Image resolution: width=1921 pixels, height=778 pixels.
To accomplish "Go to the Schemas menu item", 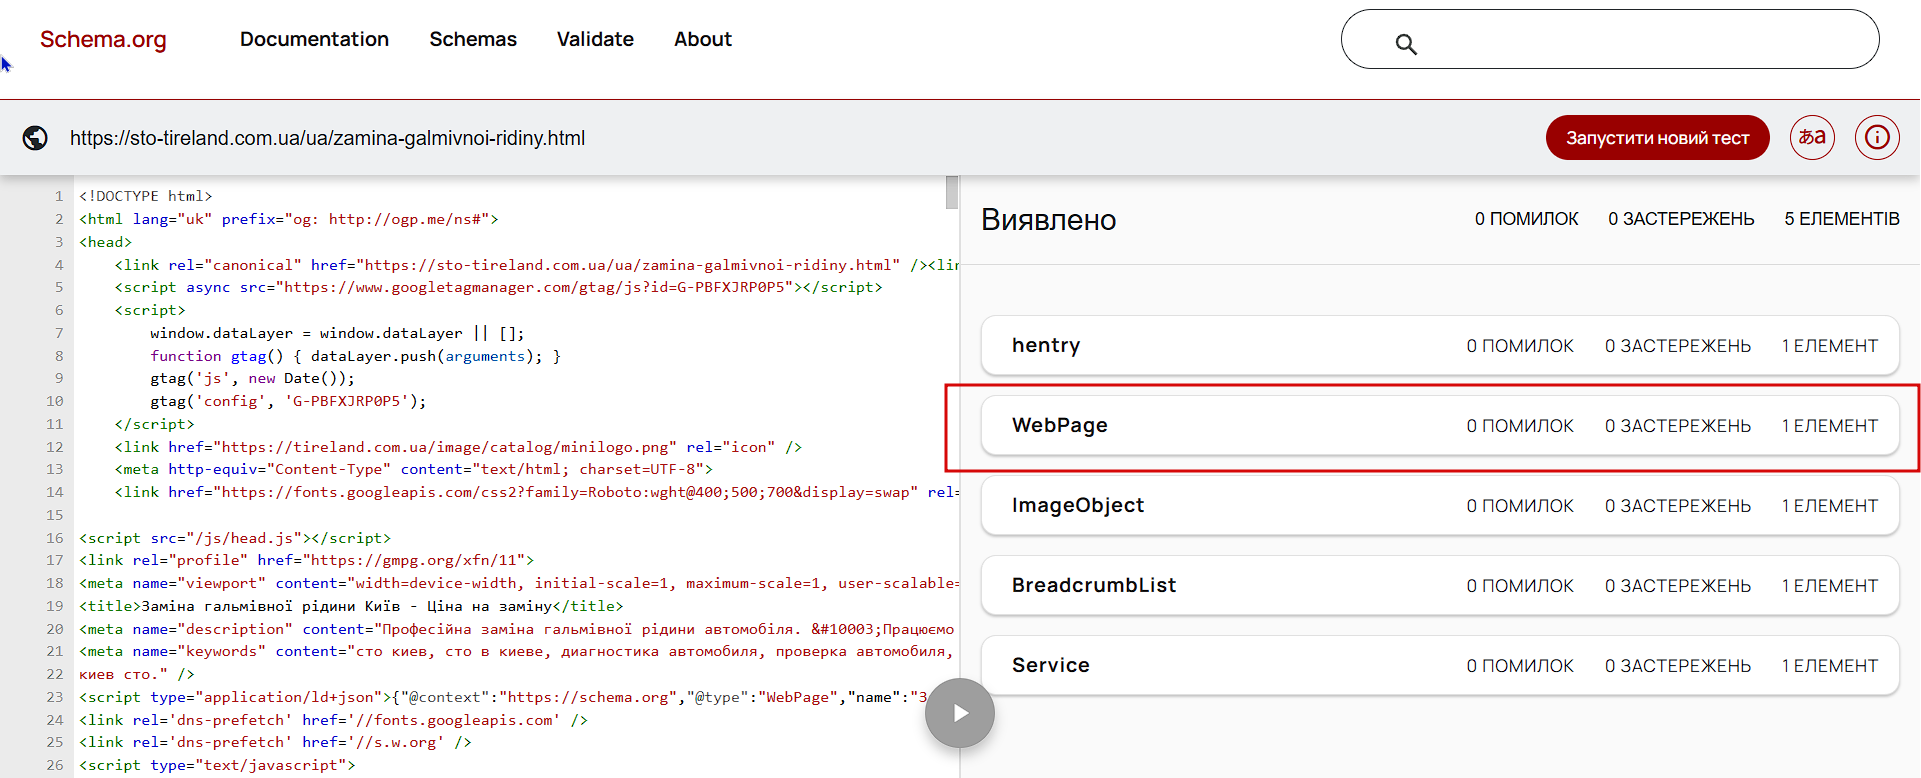I will (473, 39).
